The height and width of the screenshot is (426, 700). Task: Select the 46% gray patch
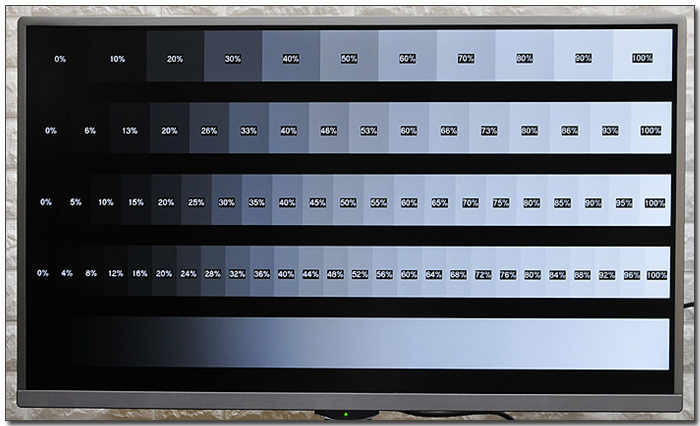click(328, 130)
